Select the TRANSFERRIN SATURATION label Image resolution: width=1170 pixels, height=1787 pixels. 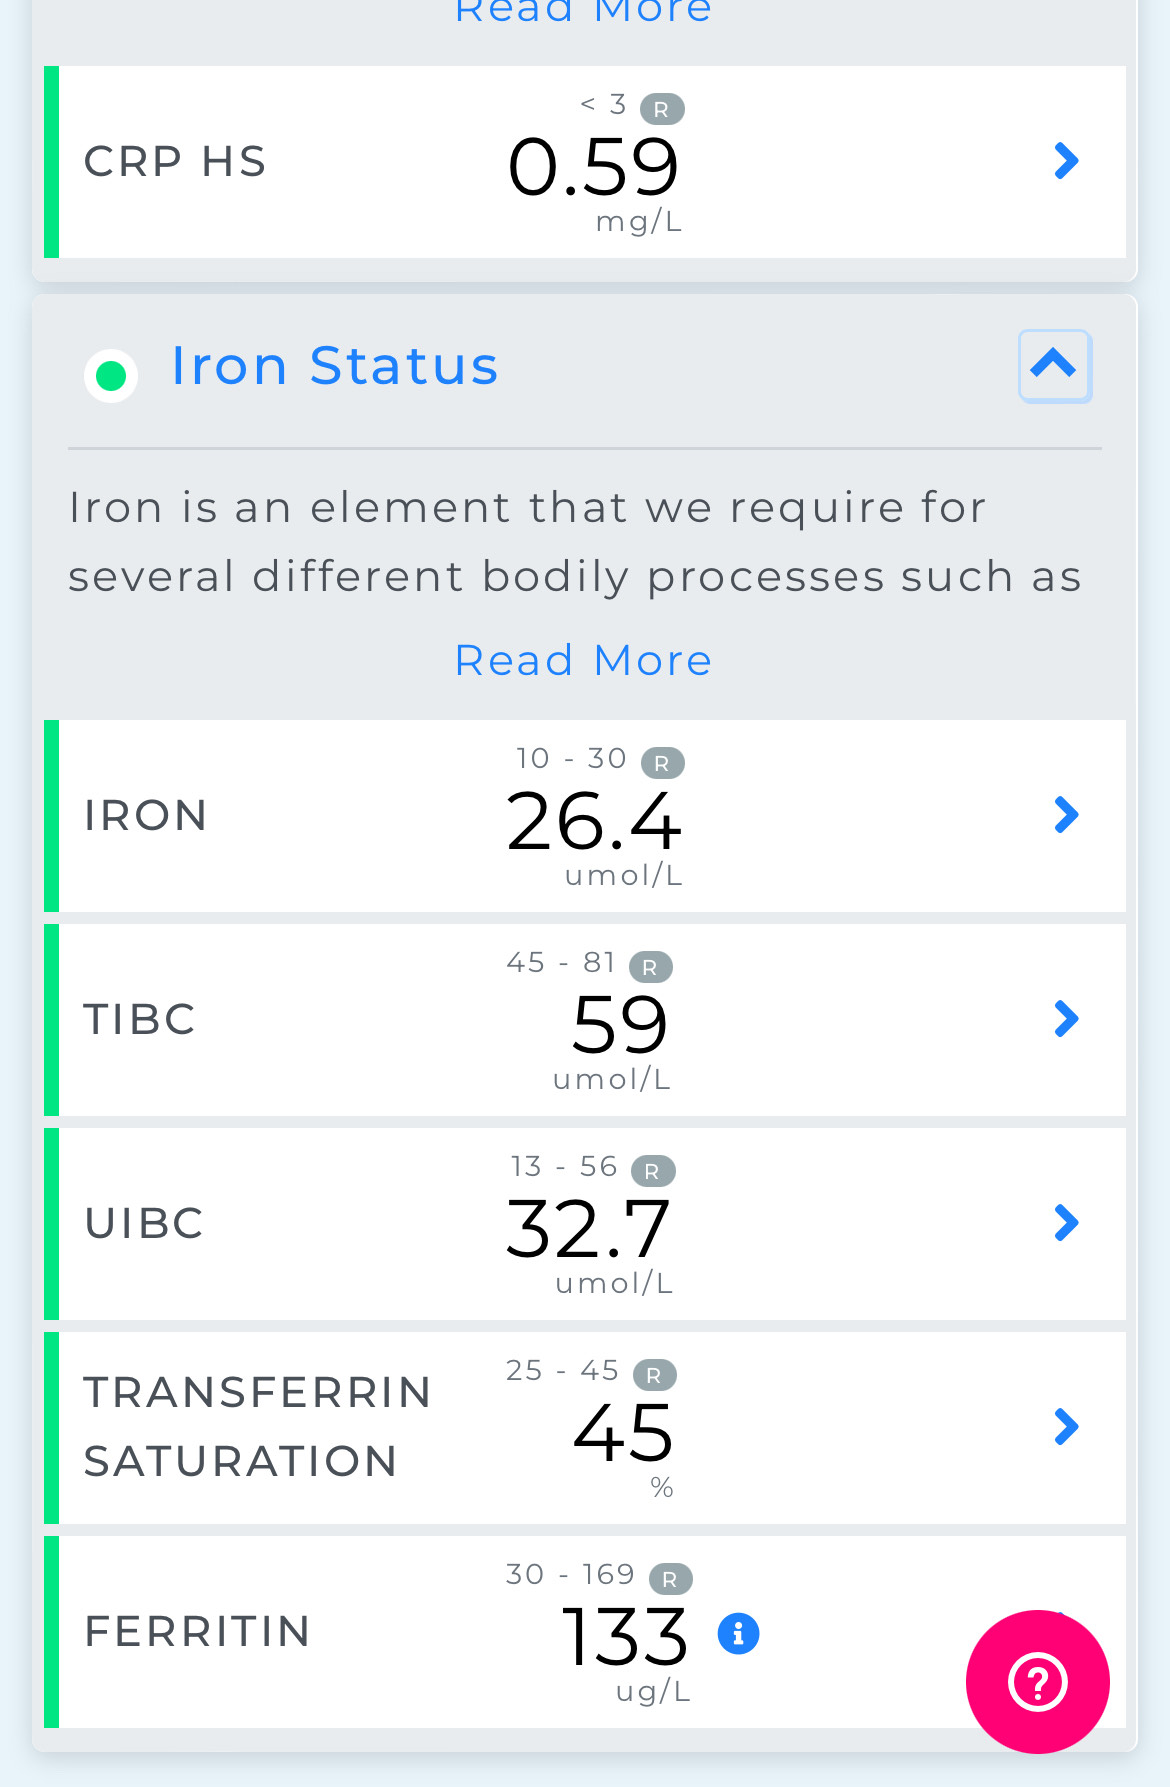pos(258,1427)
